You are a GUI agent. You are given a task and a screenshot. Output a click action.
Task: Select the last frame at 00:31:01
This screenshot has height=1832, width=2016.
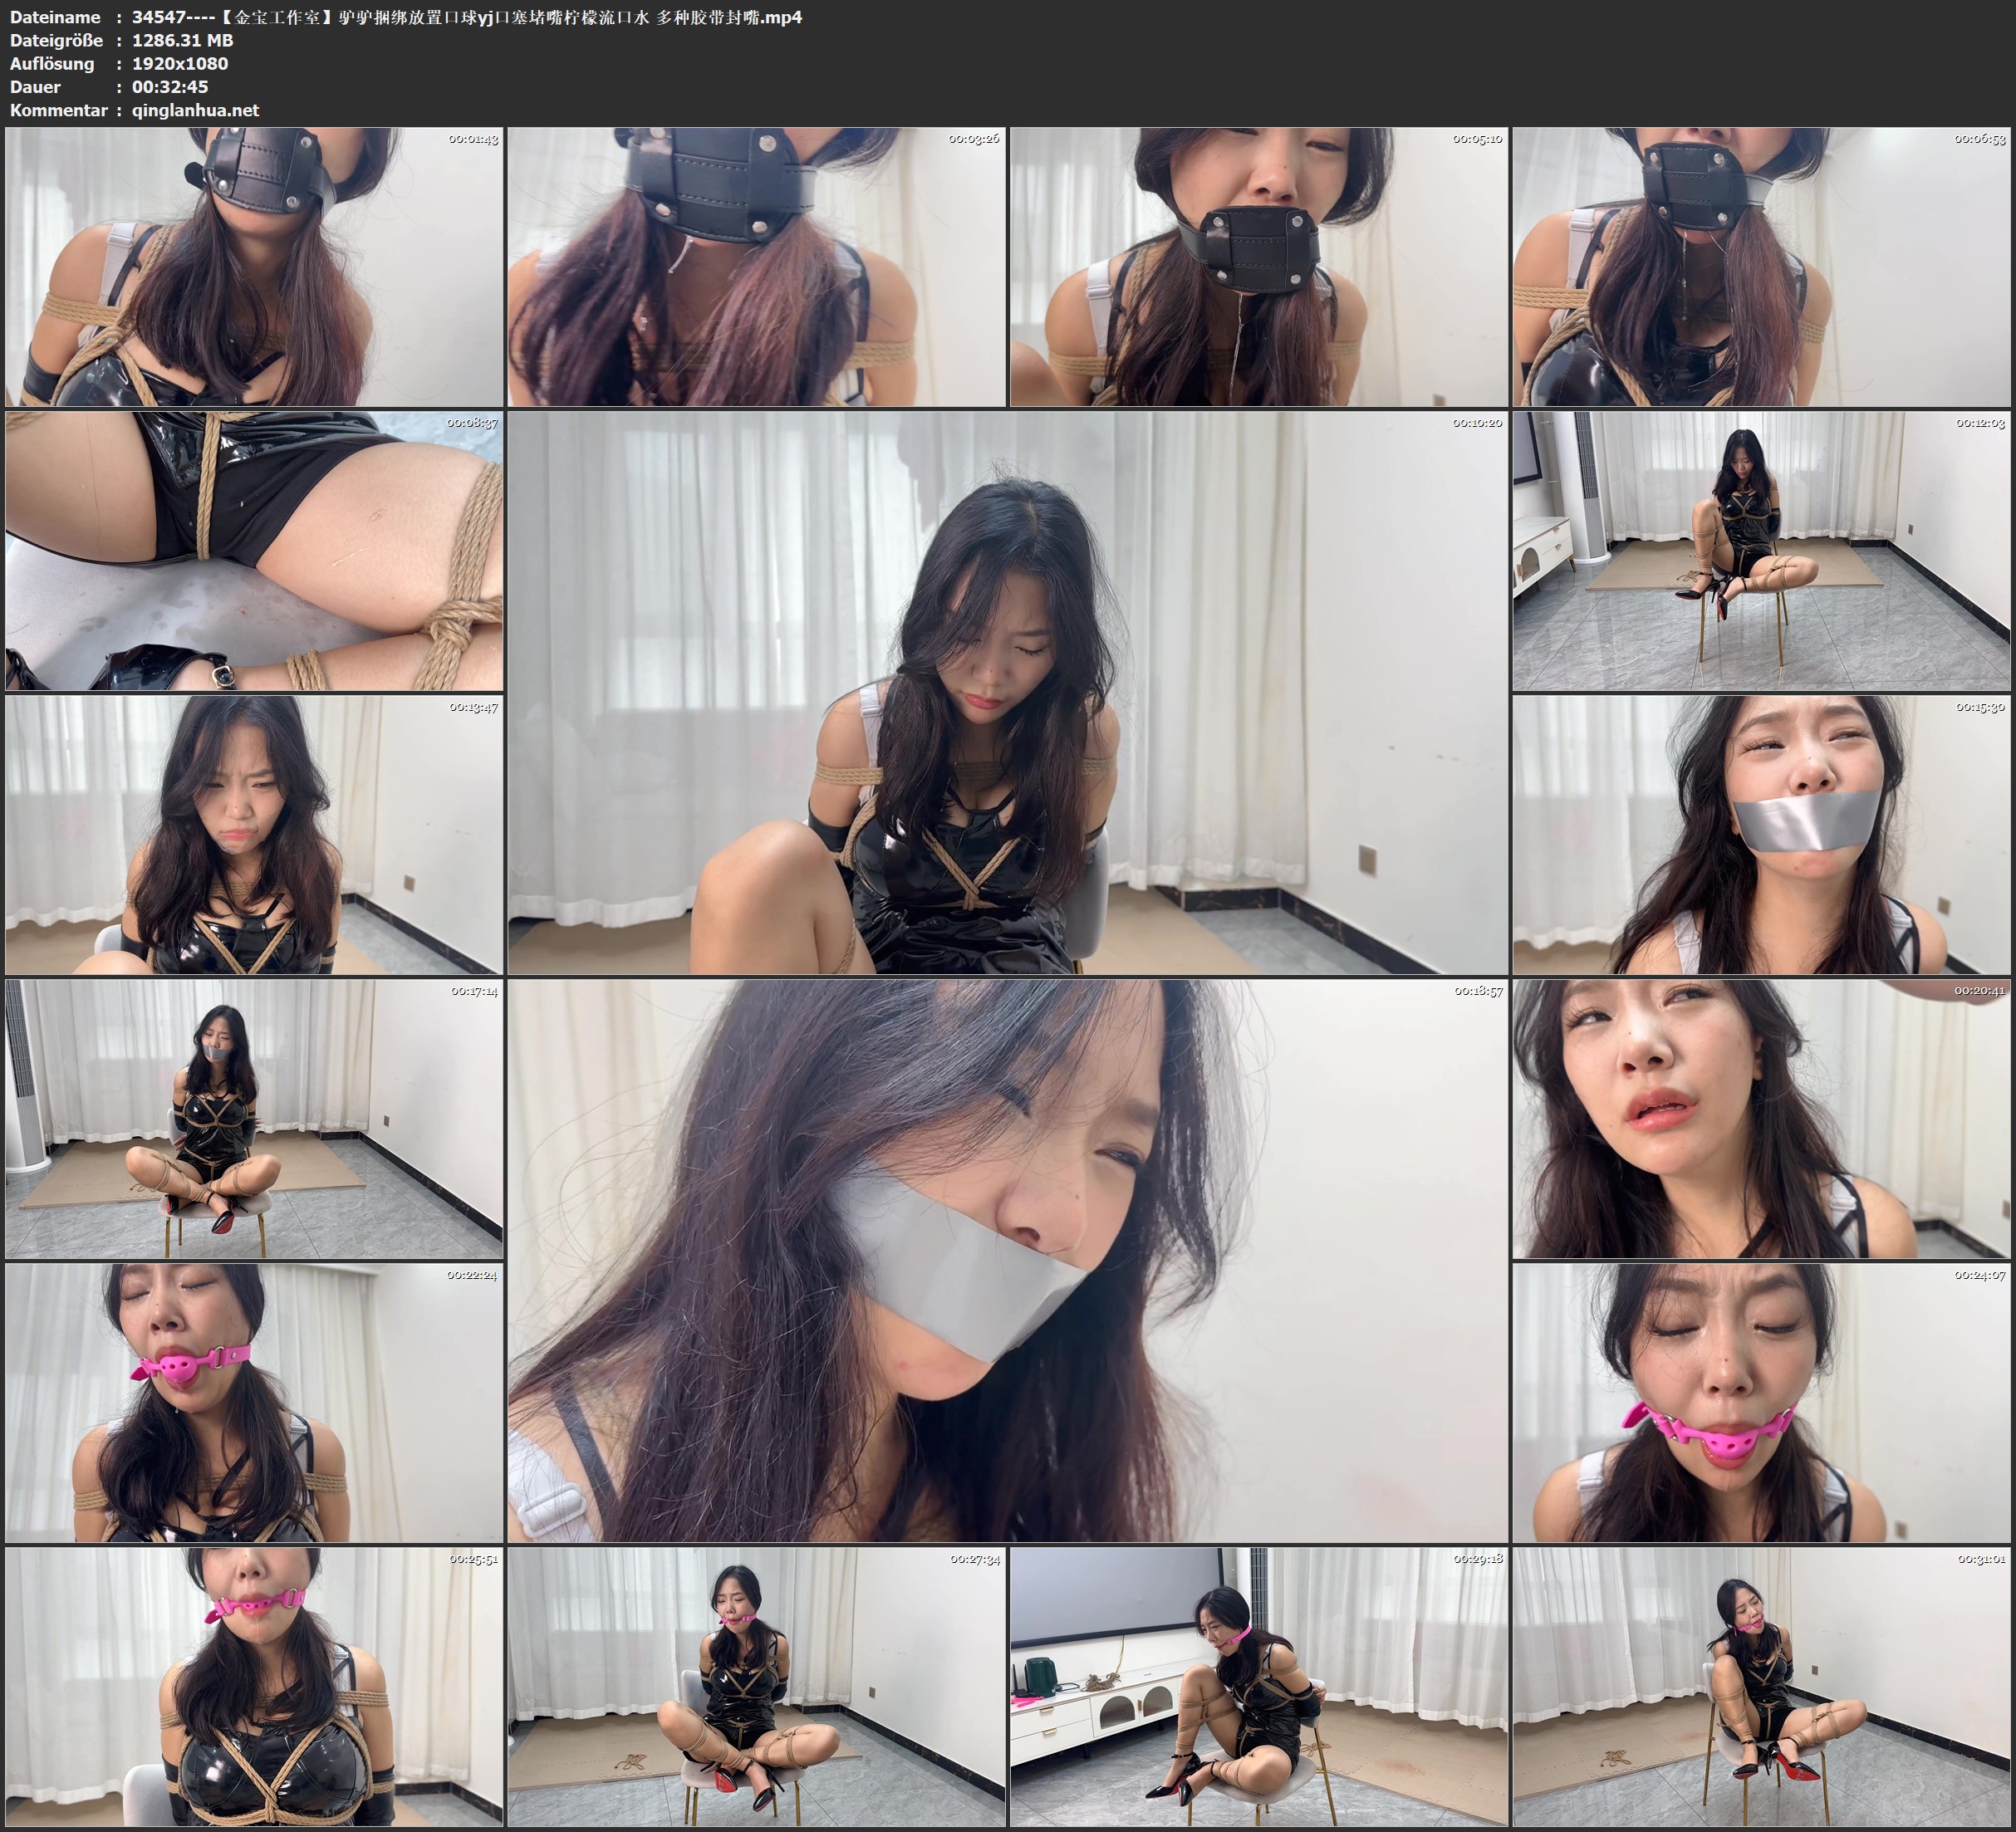[x=1761, y=1687]
